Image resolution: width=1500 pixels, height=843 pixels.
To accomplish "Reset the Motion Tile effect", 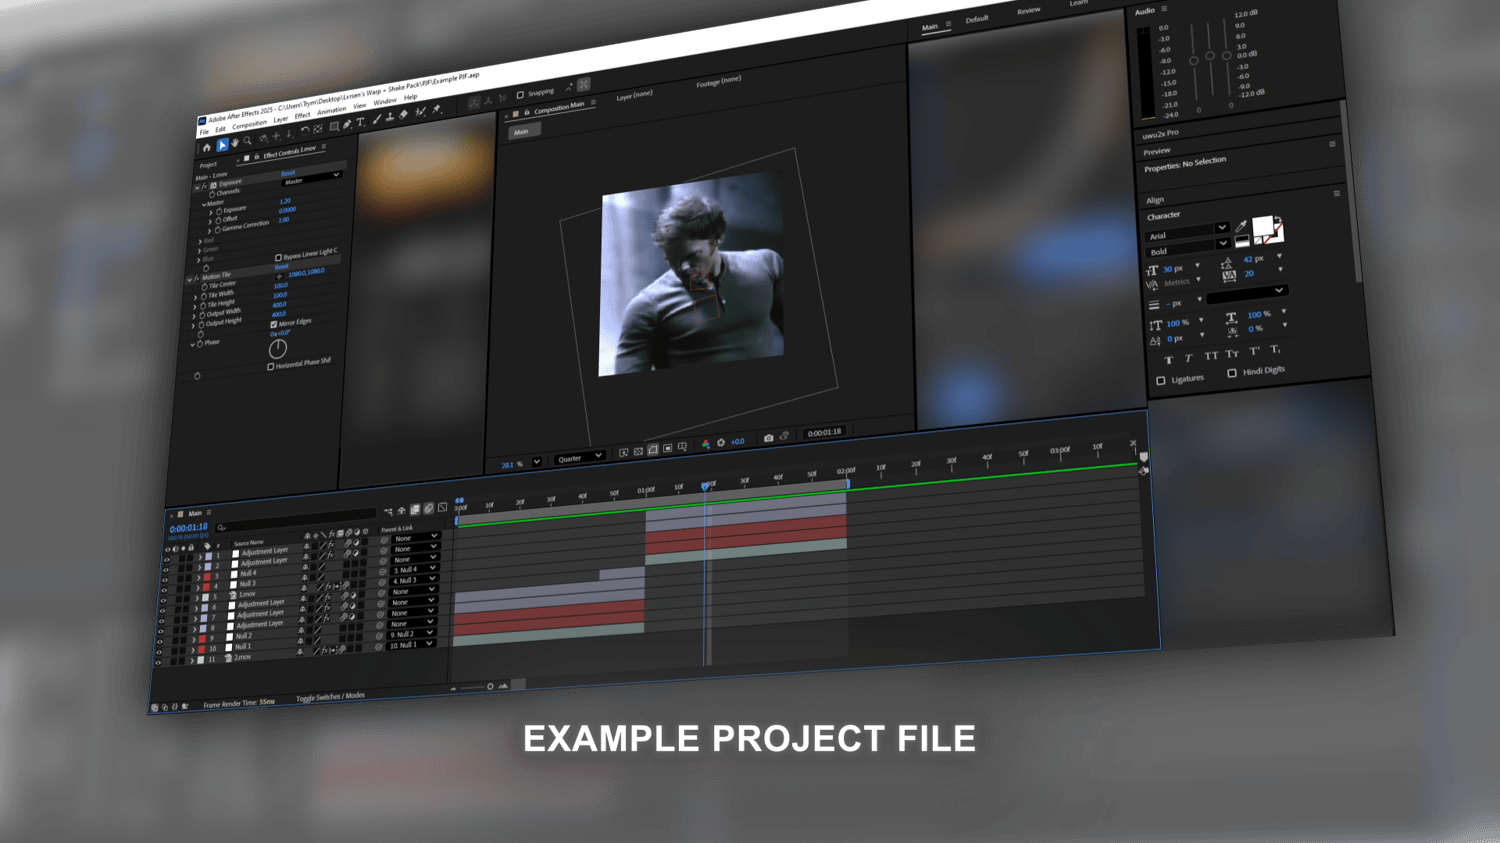I will (x=282, y=267).
